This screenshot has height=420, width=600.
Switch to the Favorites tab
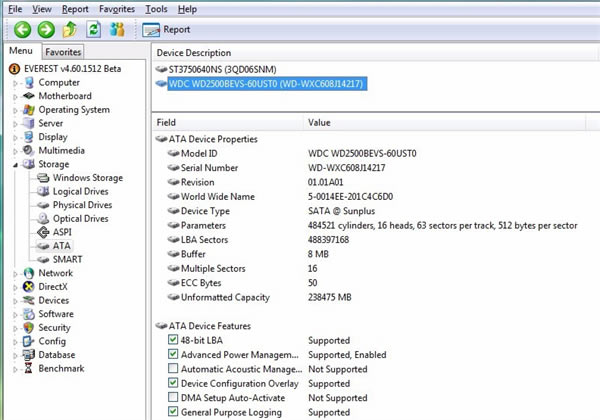[63, 52]
